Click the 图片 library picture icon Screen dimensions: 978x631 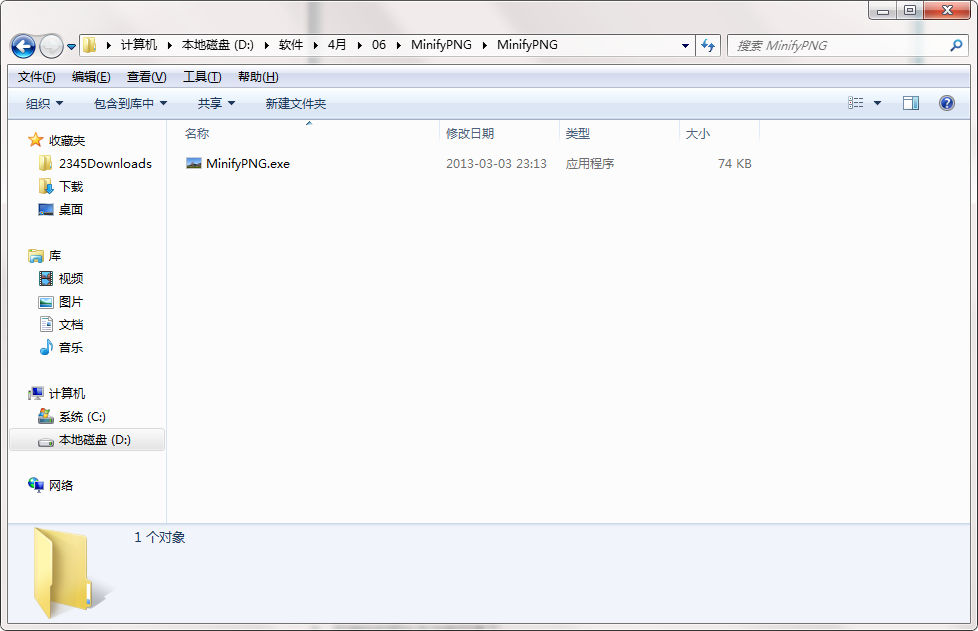(46, 302)
